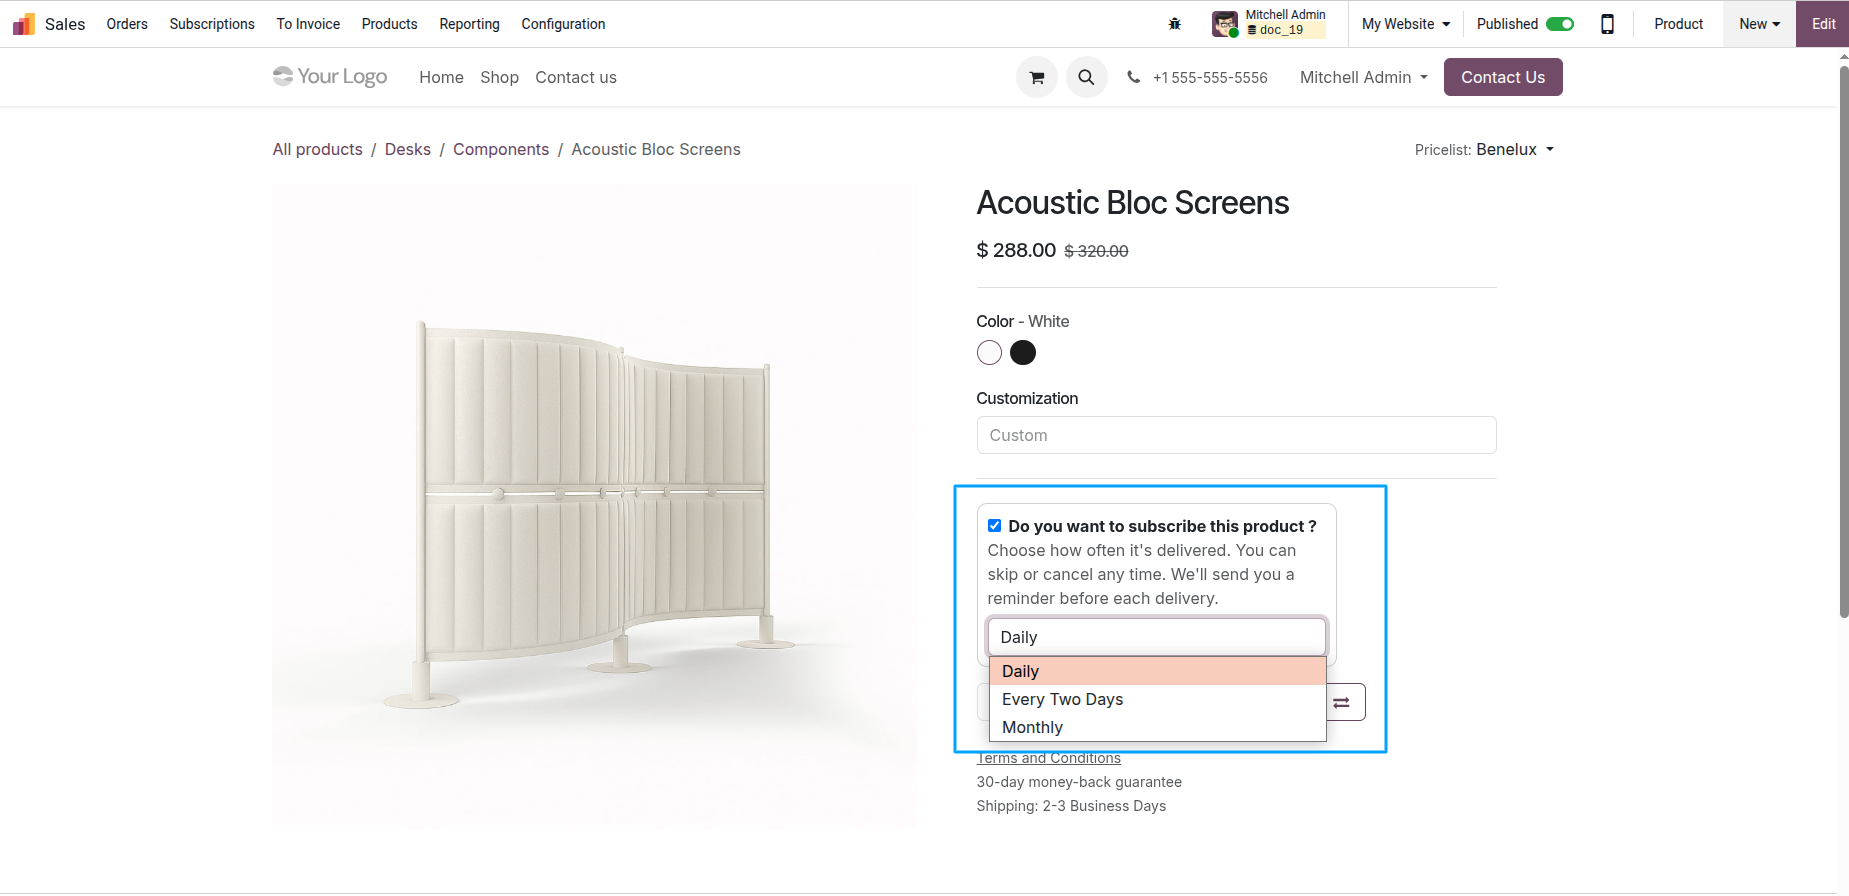Click the Product backend button
Screen dimensions: 1849x896
pyautogui.click(x=1678, y=24)
